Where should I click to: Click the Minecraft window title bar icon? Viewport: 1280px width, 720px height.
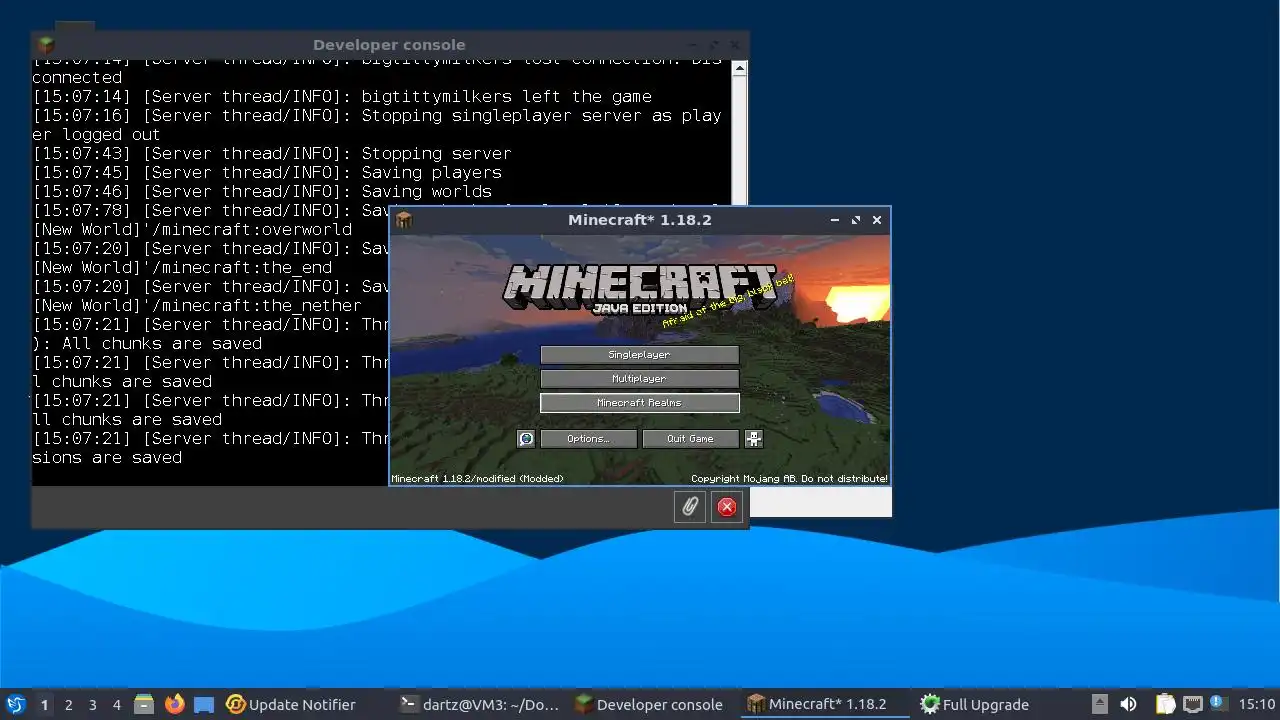coord(404,220)
